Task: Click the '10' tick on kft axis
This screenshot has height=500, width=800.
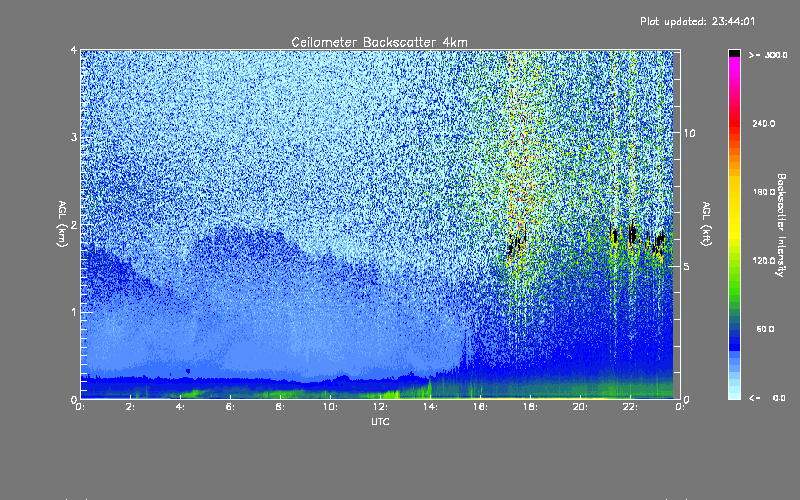Action: pos(689,133)
